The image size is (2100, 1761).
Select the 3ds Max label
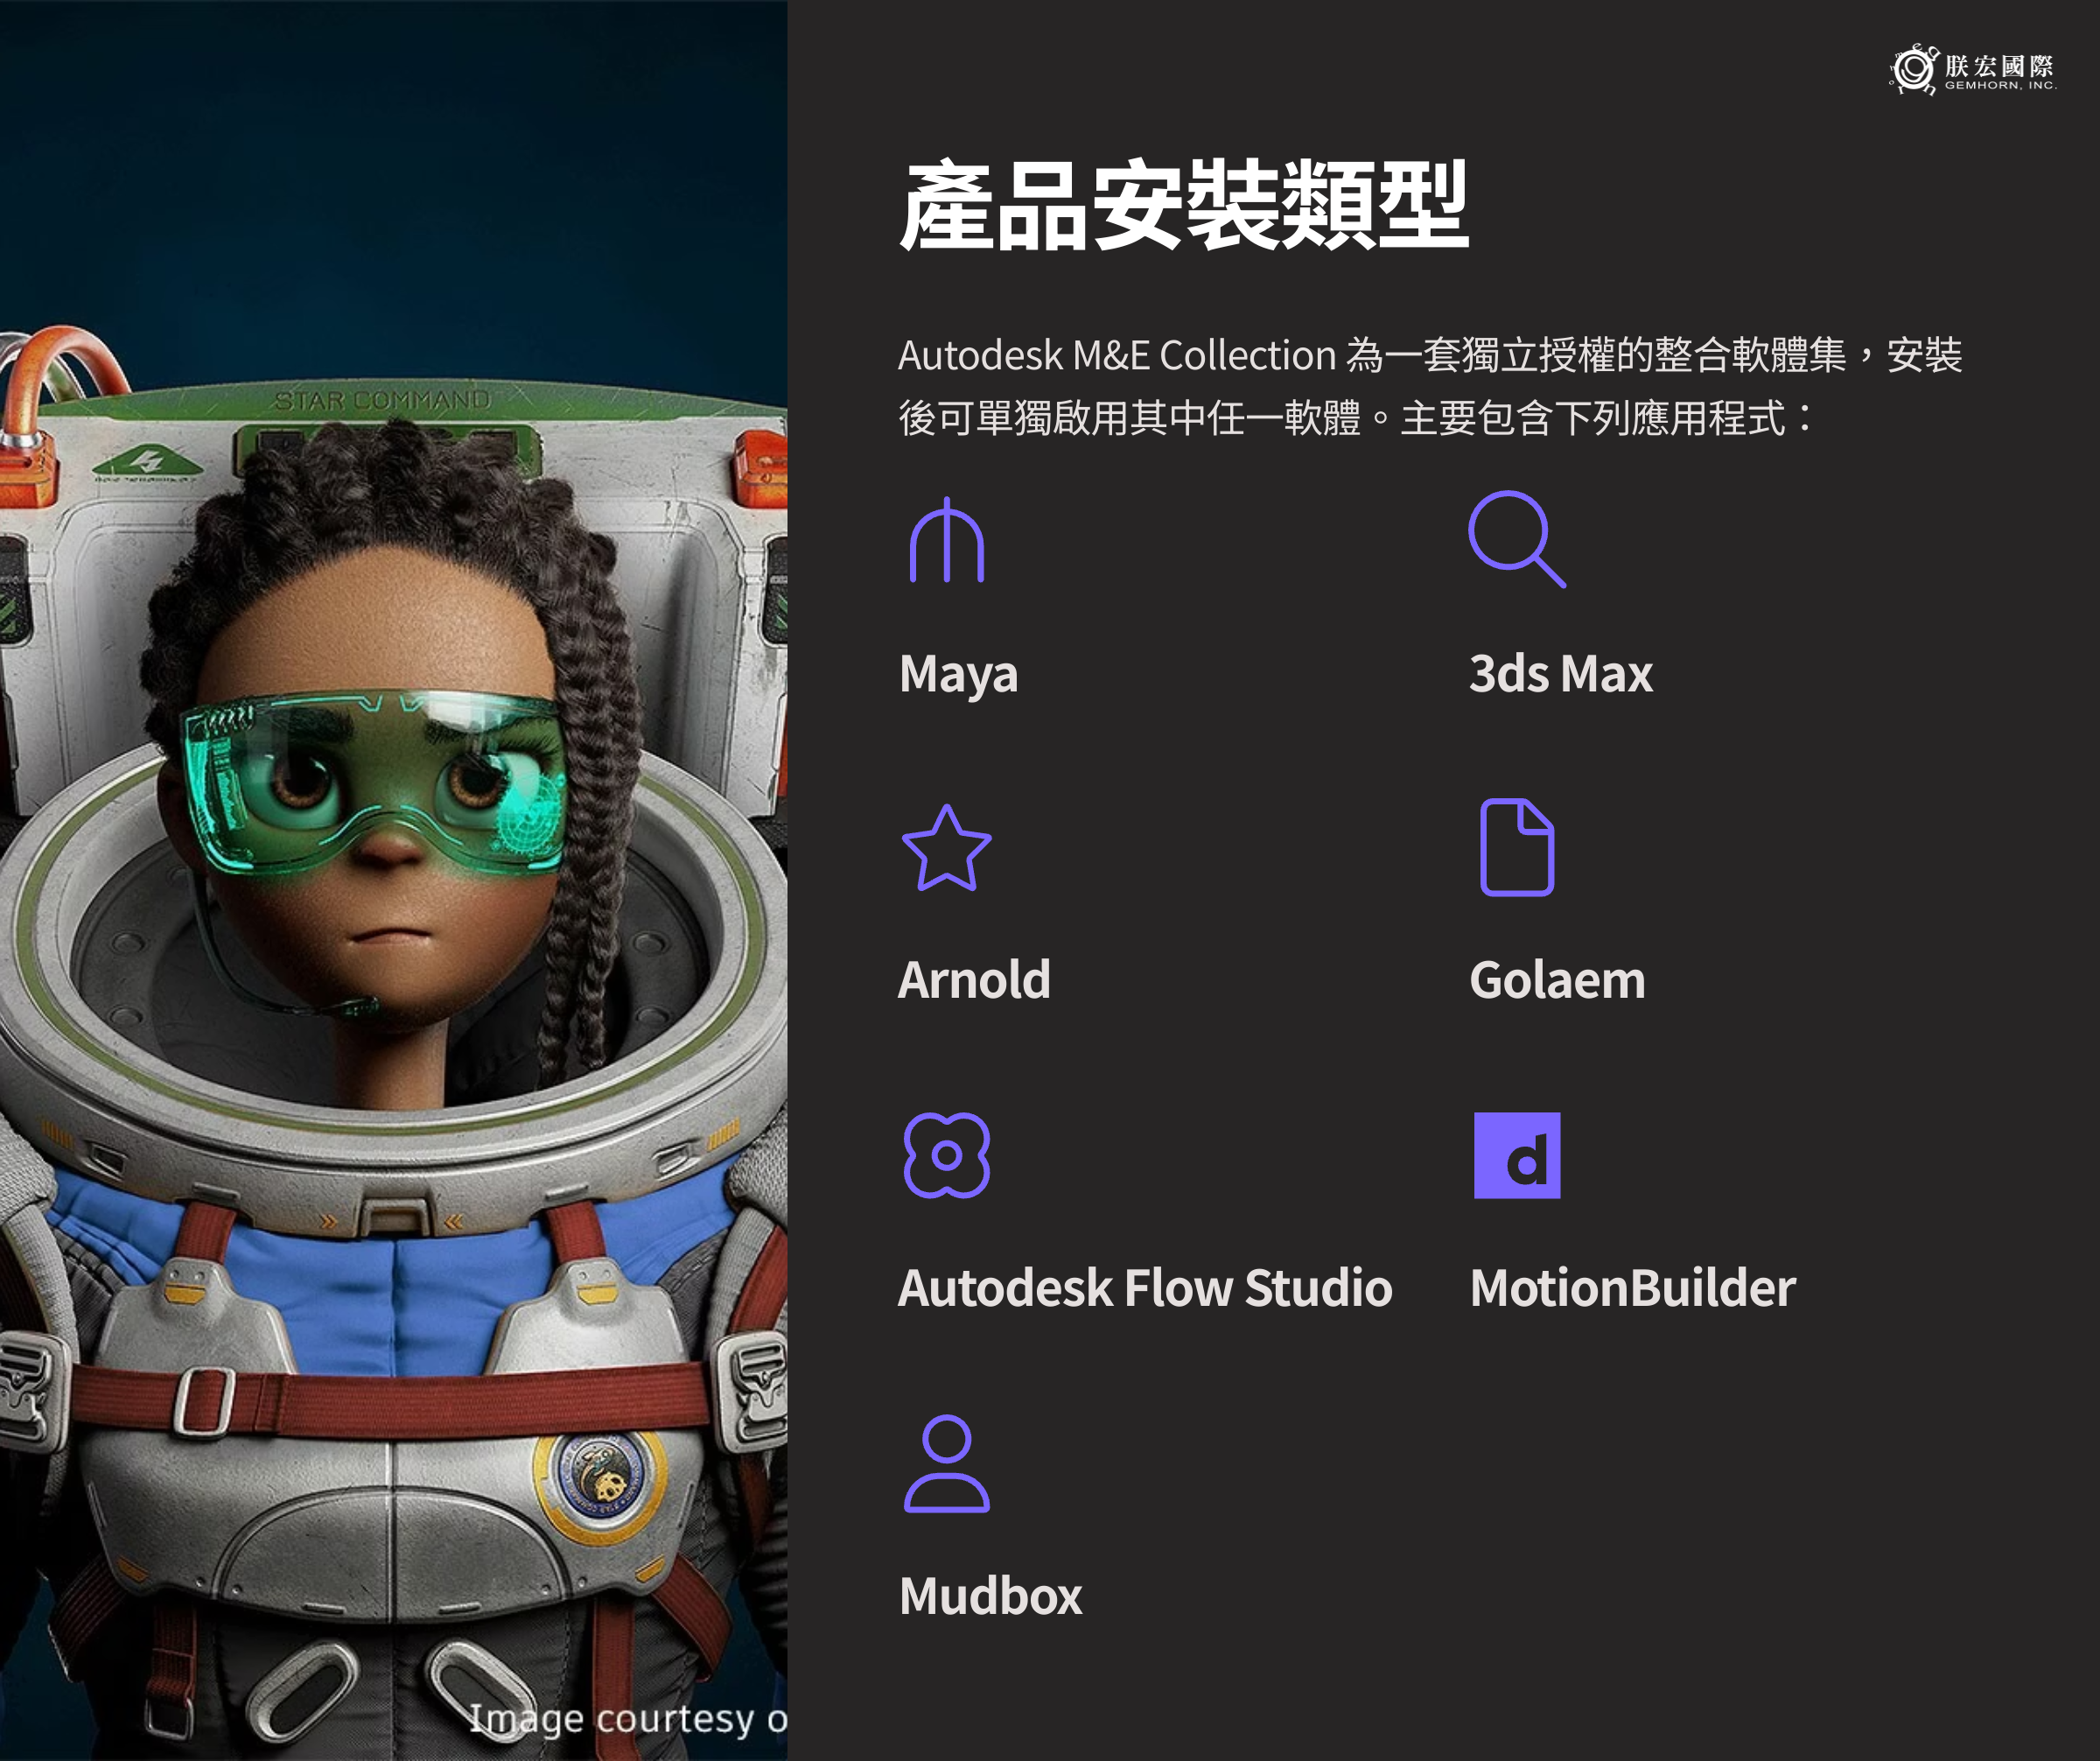1560,673
